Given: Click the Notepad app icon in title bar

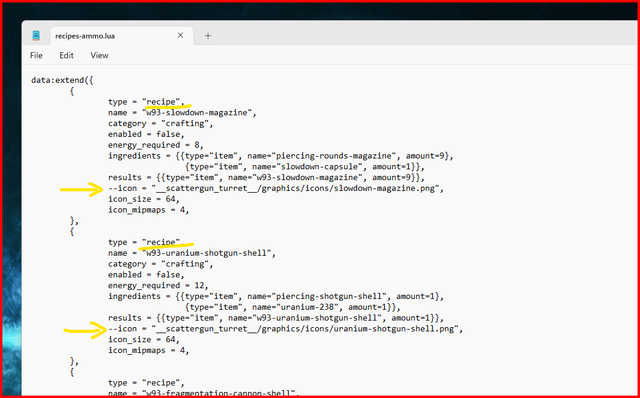Looking at the screenshot, I should click(x=36, y=36).
